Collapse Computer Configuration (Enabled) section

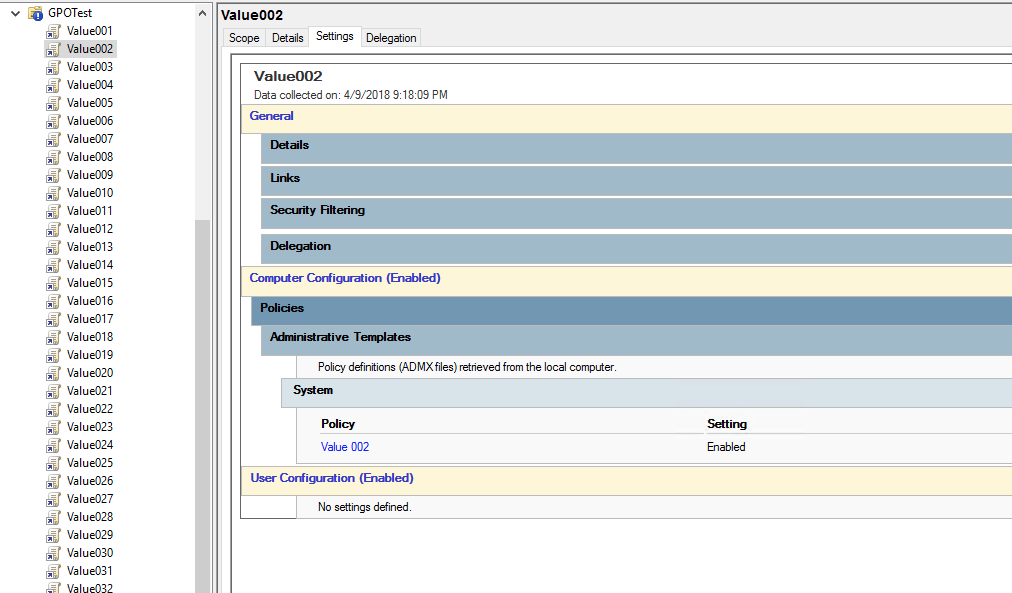(x=344, y=278)
